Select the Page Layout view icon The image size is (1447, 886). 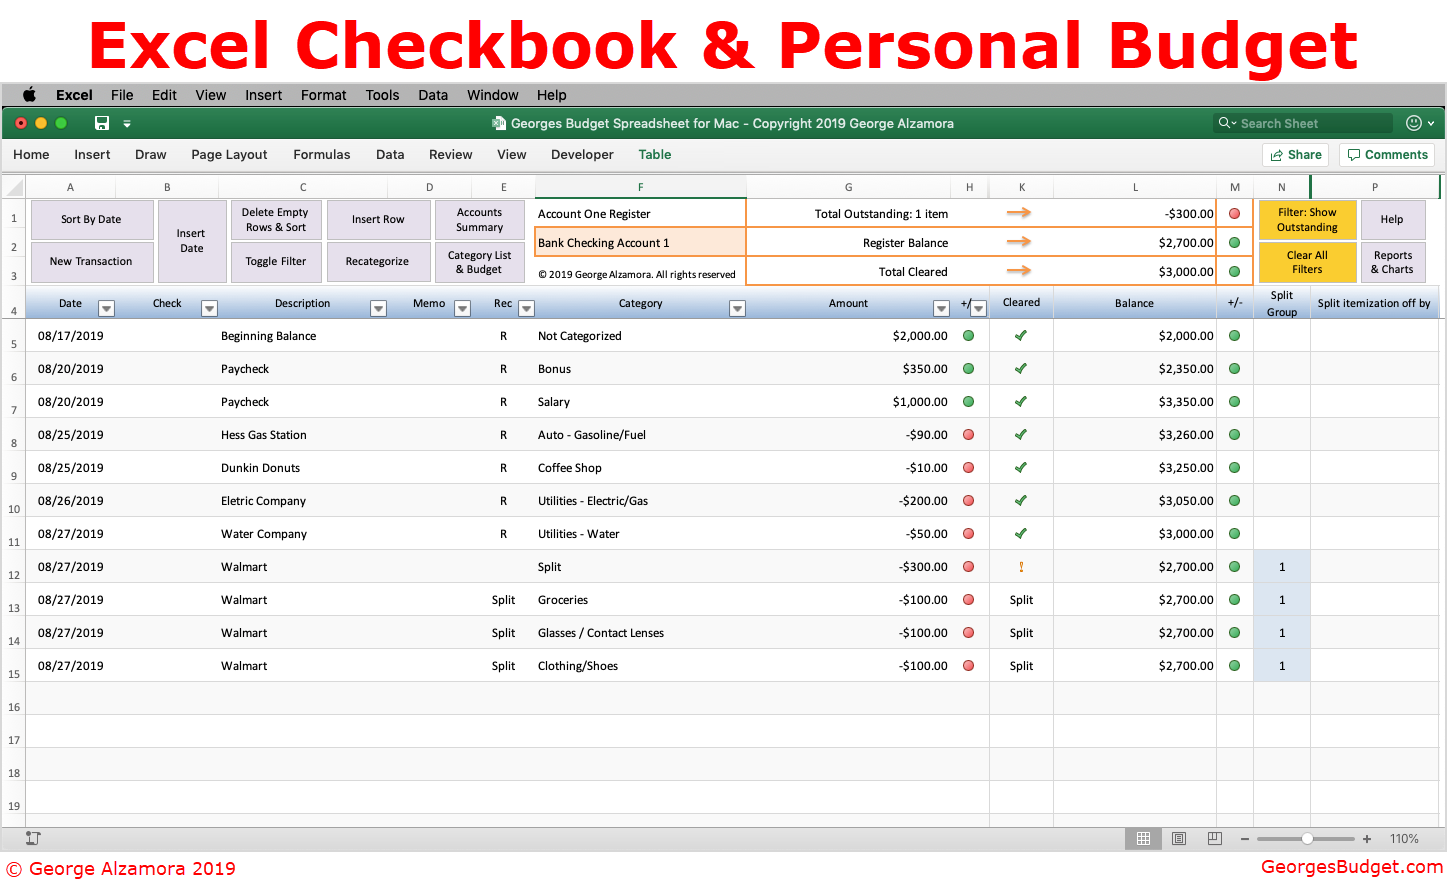[x=1179, y=838]
